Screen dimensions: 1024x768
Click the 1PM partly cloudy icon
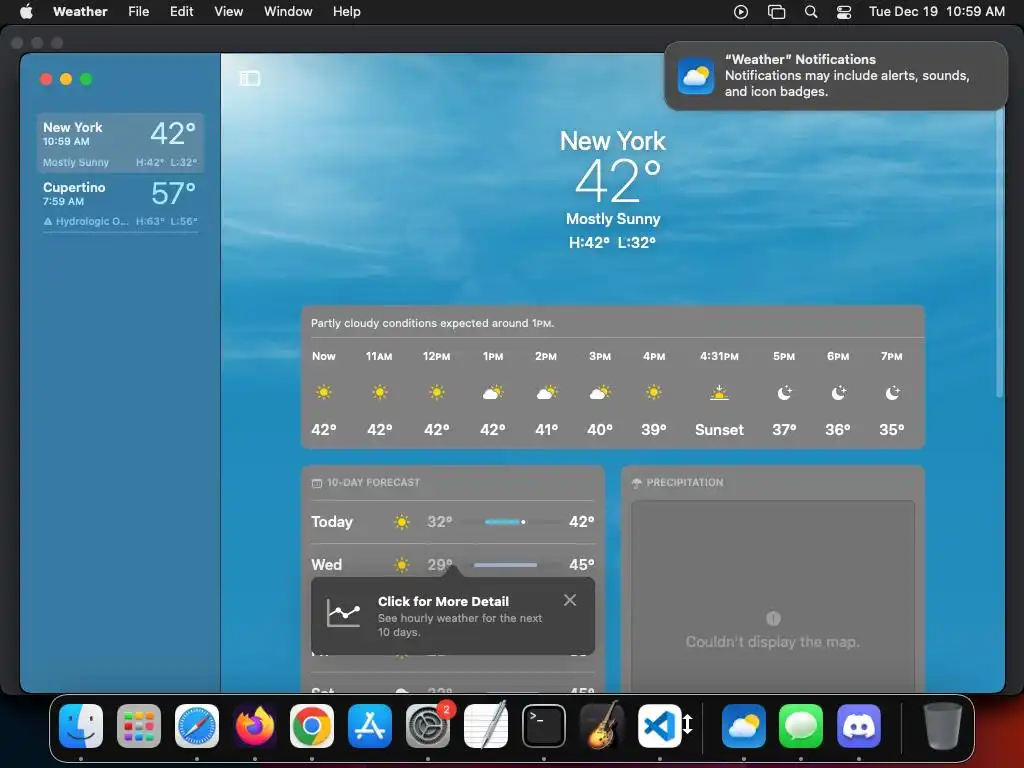493,392
